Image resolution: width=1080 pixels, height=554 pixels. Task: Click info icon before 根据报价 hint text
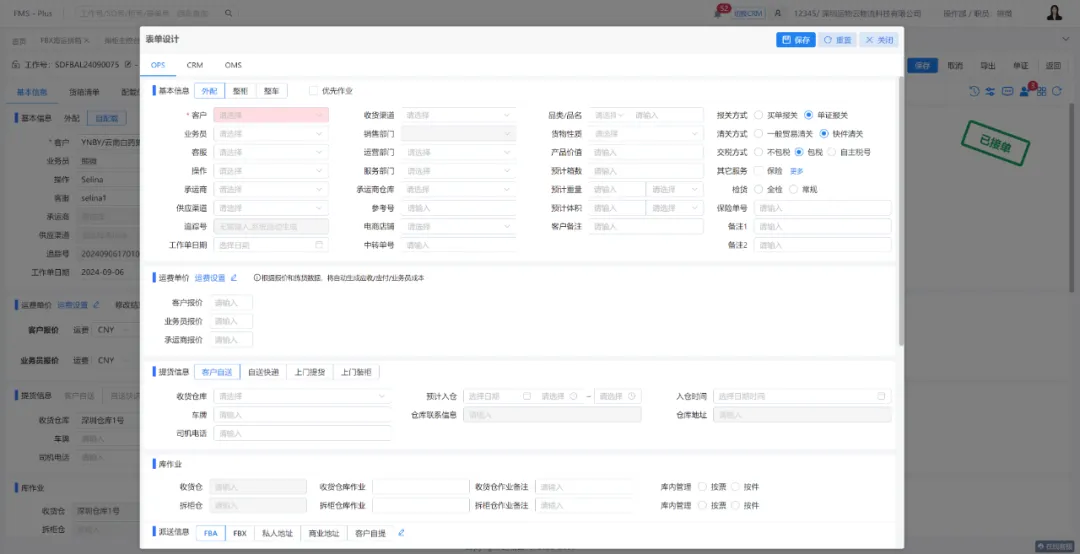[x=257, y=278]
